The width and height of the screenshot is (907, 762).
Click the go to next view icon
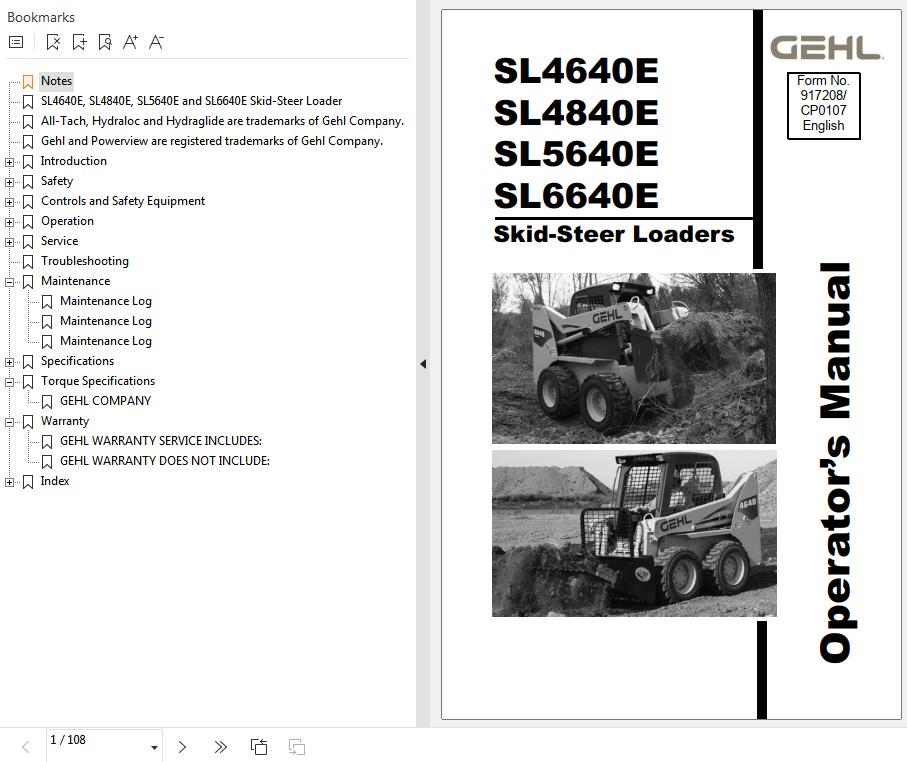point(297,747)
